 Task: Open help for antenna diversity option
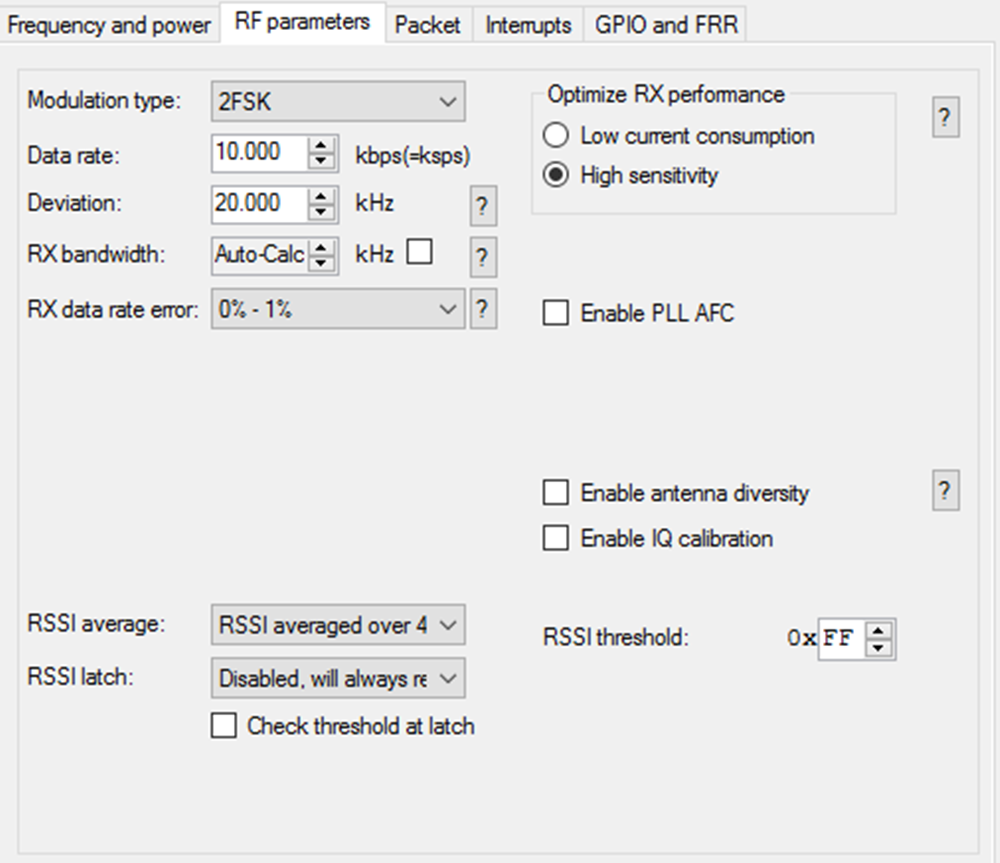[945, 492]
